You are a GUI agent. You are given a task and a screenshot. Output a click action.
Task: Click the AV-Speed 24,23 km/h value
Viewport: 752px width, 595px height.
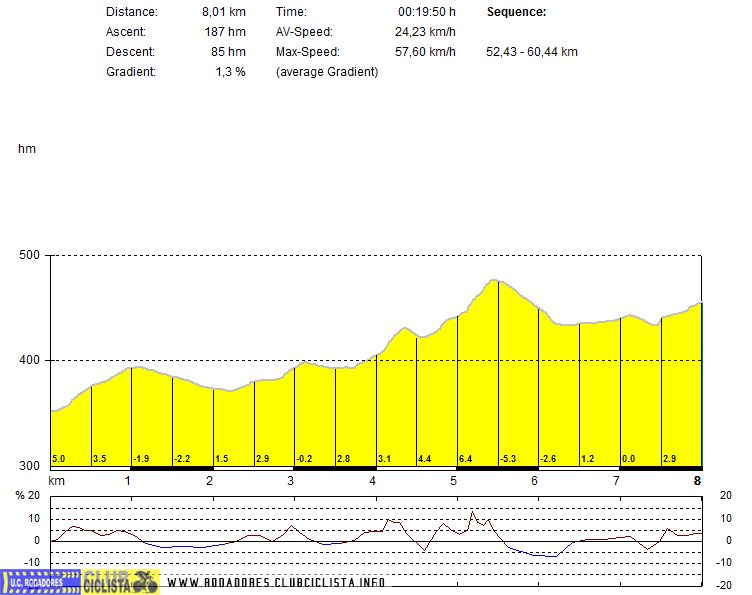(x=425, y=32)
